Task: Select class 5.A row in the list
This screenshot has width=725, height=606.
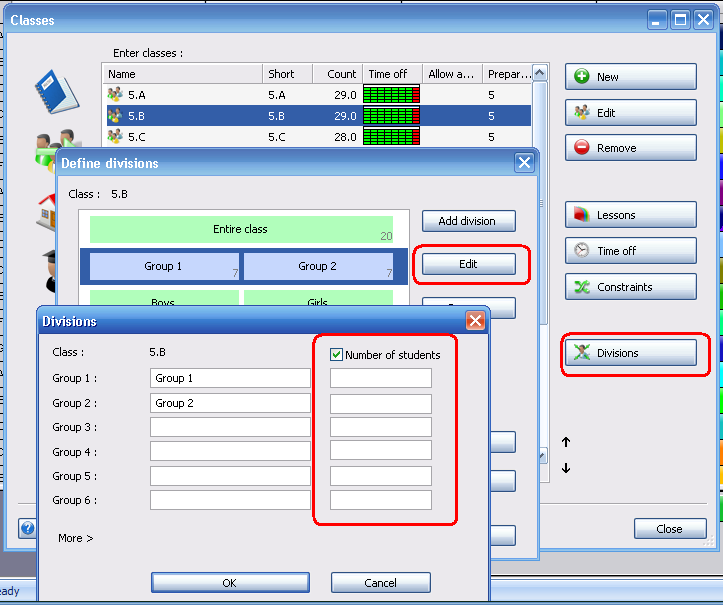Action: point(183,95)
